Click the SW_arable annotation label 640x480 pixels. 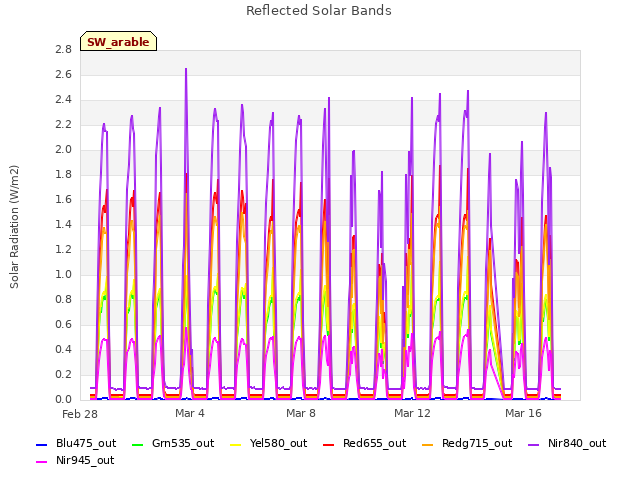[x=118, y=42]
